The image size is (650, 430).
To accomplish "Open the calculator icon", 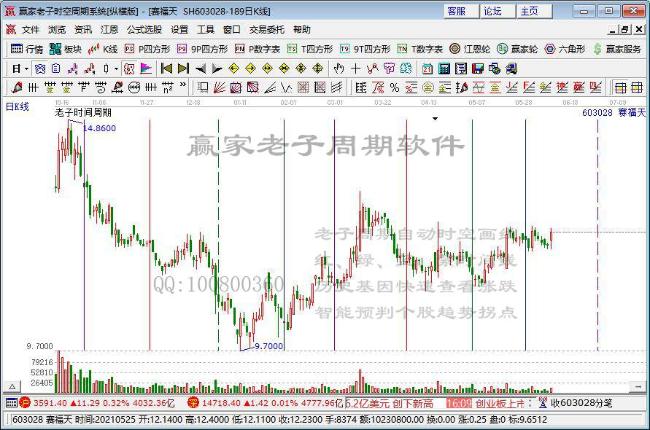I will tap(444, 69).
